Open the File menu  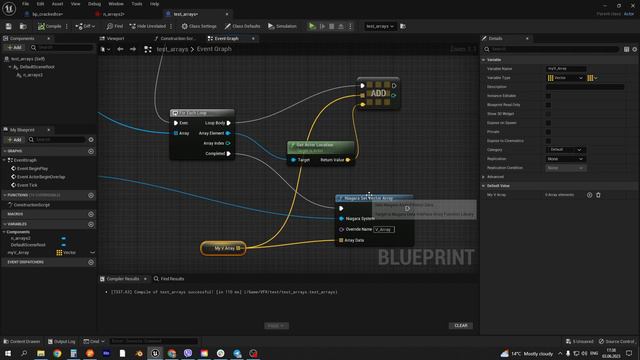click(25, 4)
